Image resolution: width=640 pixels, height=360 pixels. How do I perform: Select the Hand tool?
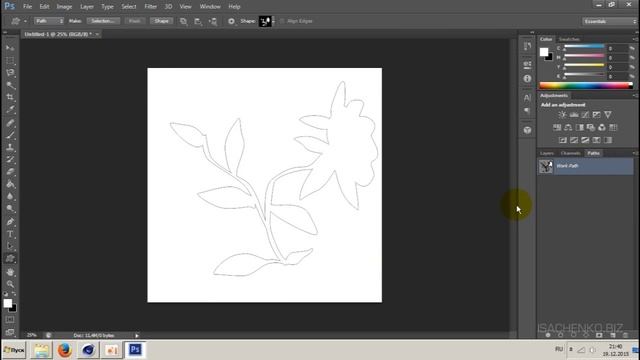tap(10, 272)
